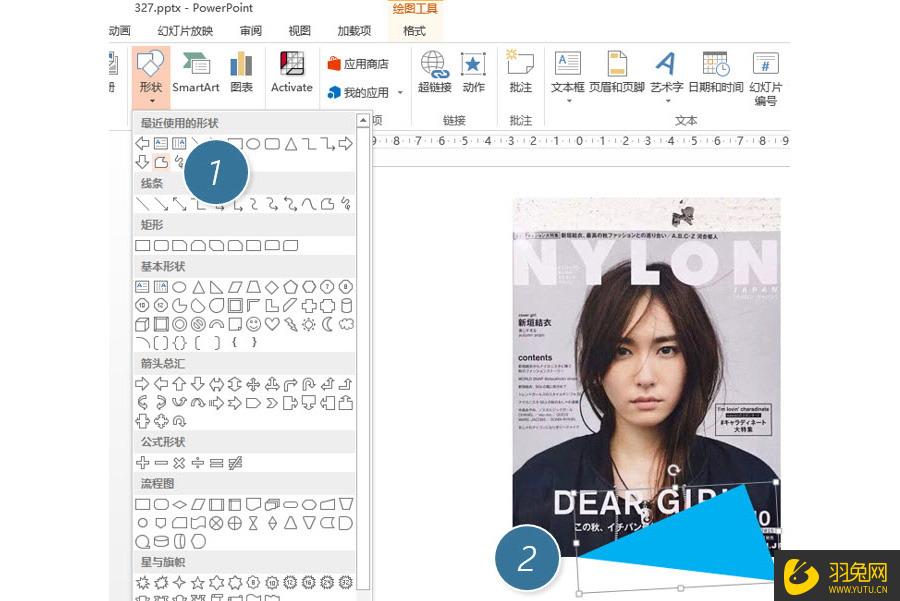Open the 视图 view tab
Screen dimensions: 900x601
point(299,30)
